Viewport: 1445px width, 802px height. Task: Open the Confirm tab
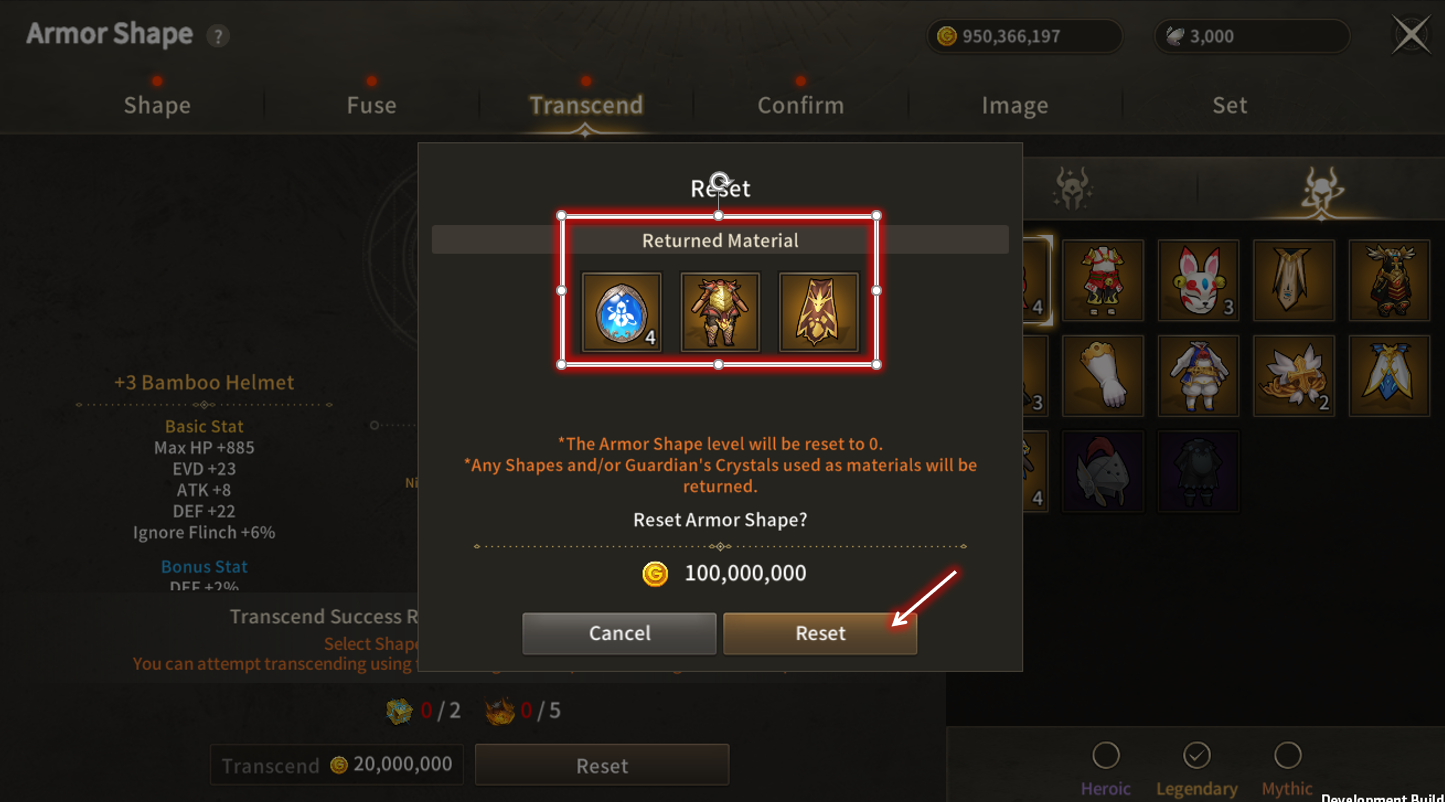pyautogui.click(x=800, y=105)
